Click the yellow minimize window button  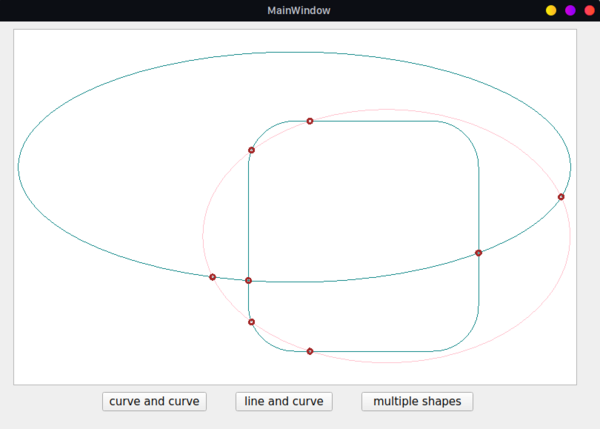551,10
